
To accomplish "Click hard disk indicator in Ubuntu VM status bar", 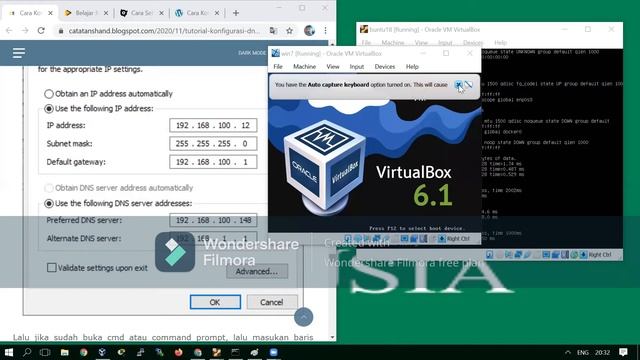I will 489,255.
